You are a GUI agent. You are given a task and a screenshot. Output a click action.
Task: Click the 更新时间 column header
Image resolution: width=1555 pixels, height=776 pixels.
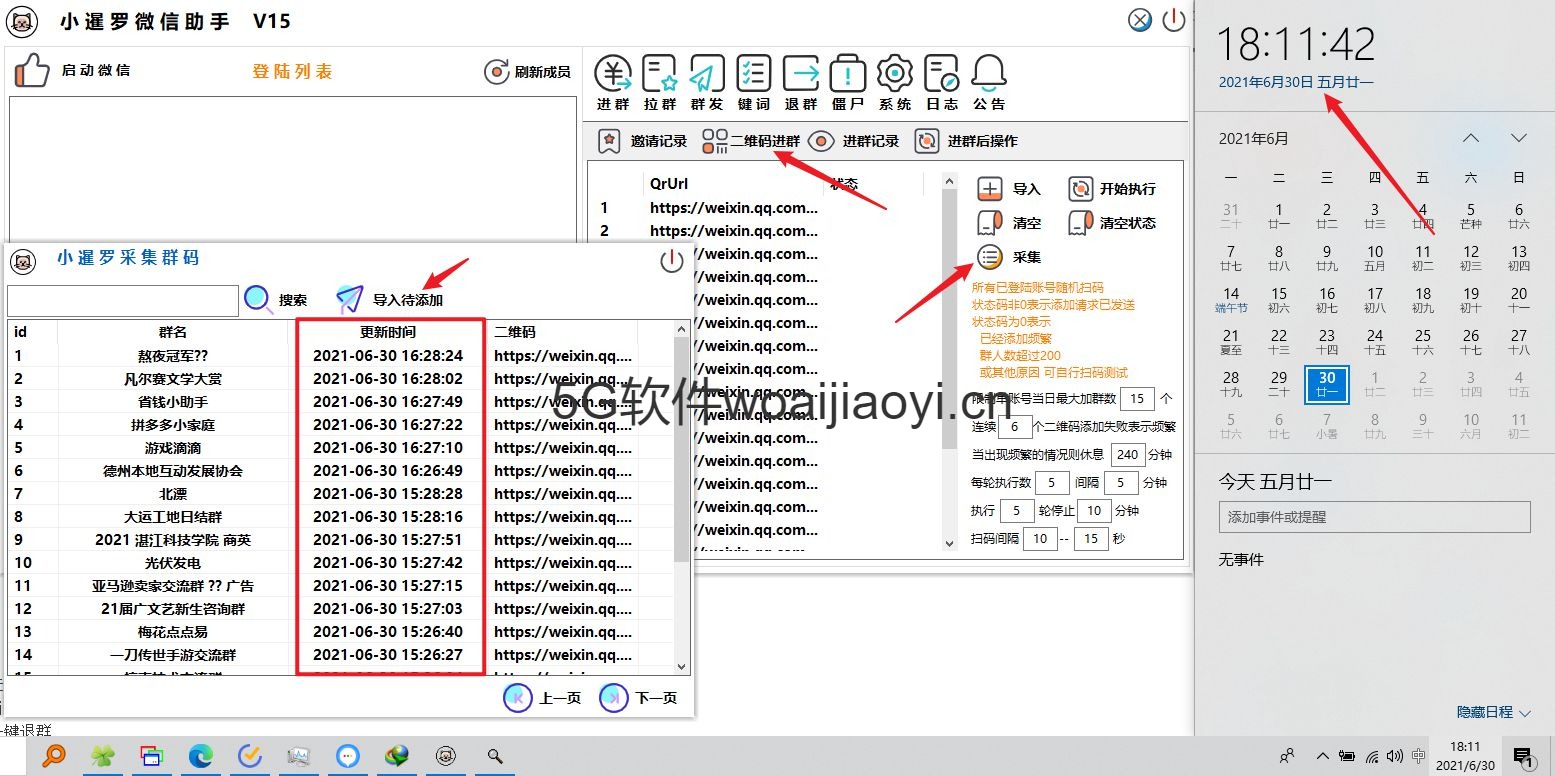(x=388, y=332)
